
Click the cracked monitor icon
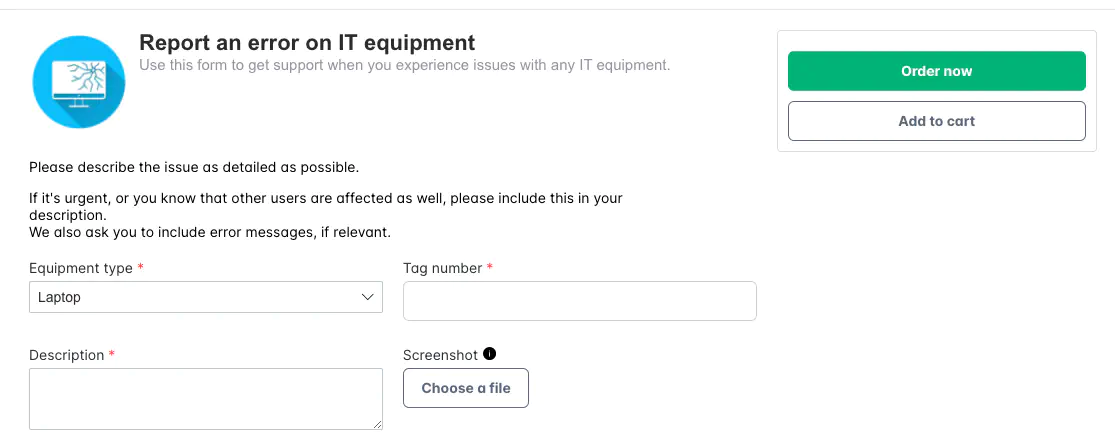tap(79, 82)
